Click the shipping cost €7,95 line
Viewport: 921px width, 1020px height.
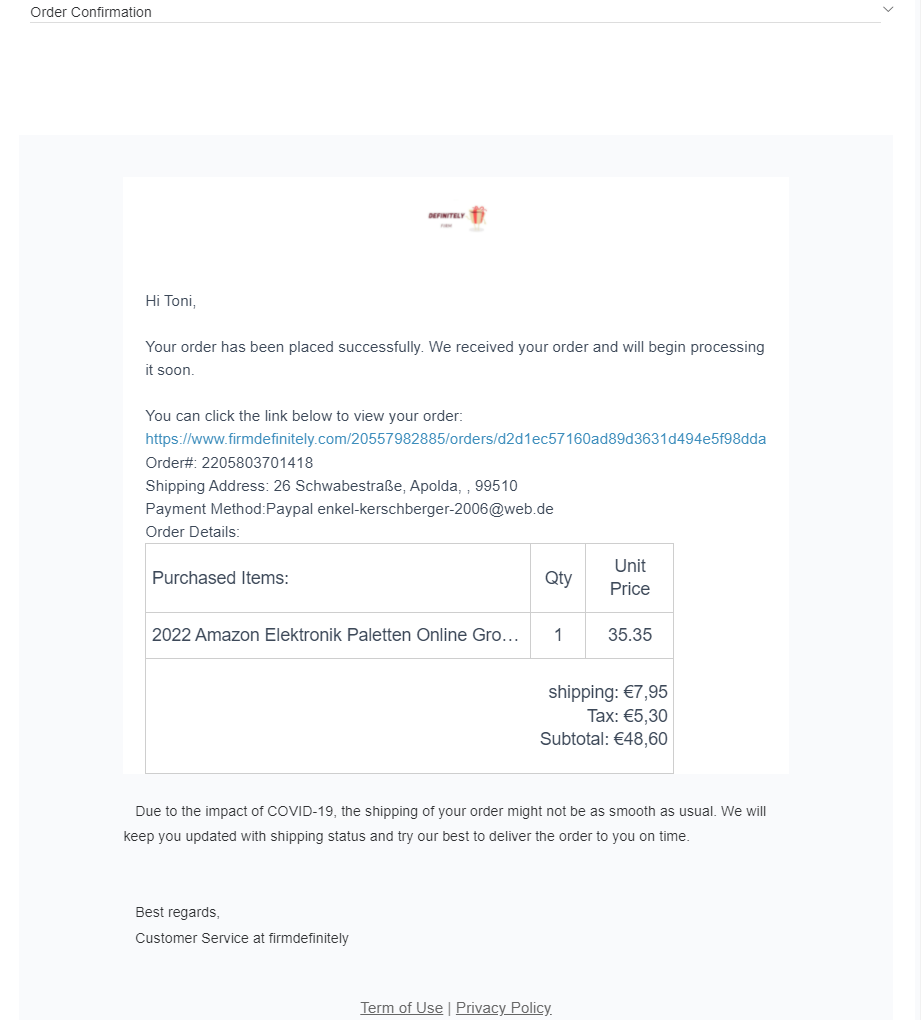[607, 692]
